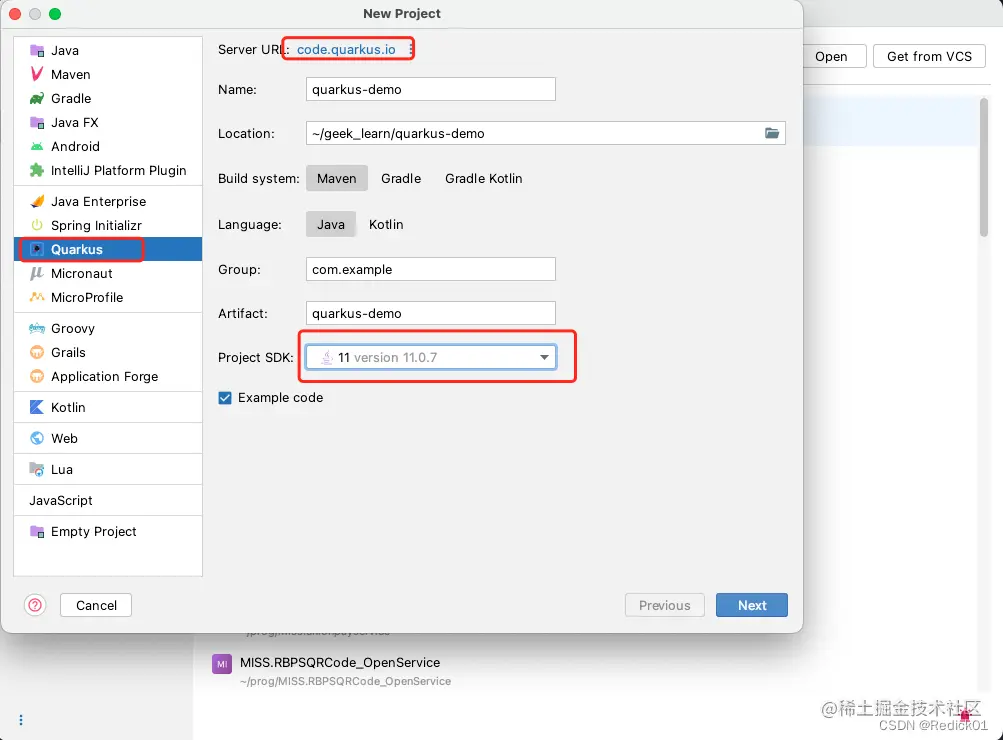Select Empty Project in the list
This screenshot has width=1003, height=740.
coord(108,531)
